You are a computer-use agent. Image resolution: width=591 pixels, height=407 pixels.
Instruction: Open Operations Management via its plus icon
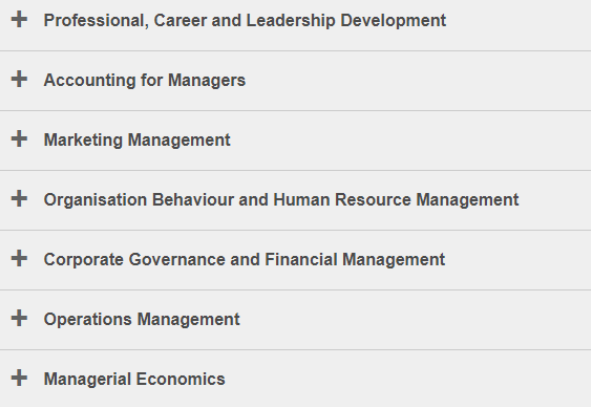click(19, 318)
